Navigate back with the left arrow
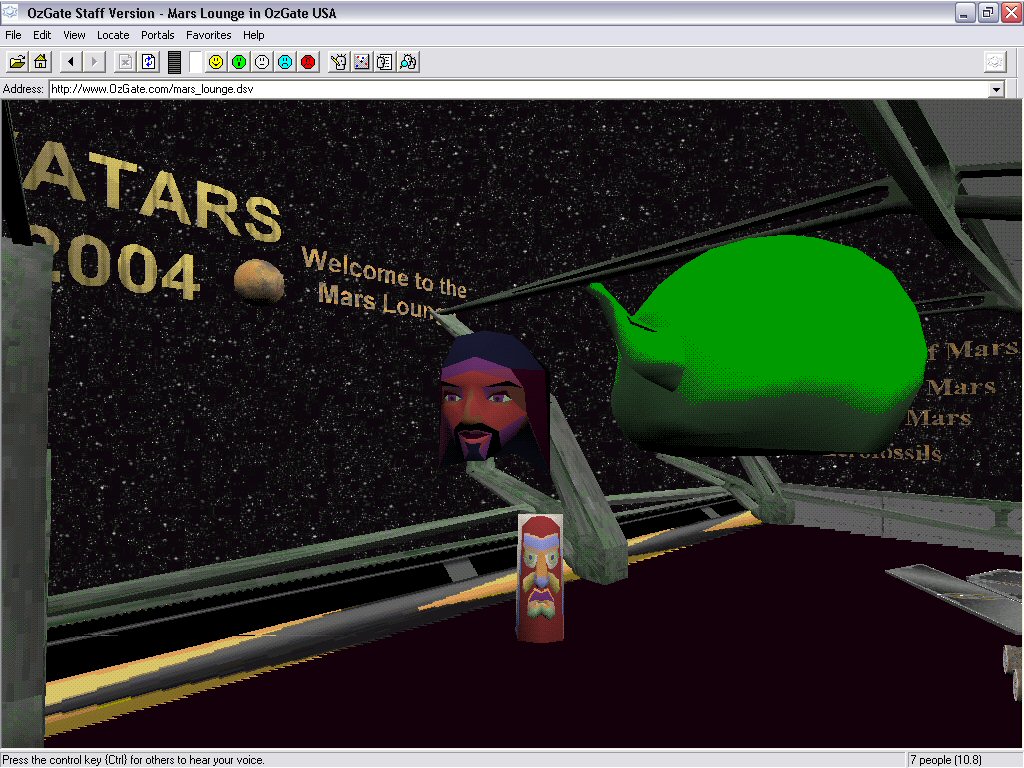1024x768 pixels. [x=71, y=62]
